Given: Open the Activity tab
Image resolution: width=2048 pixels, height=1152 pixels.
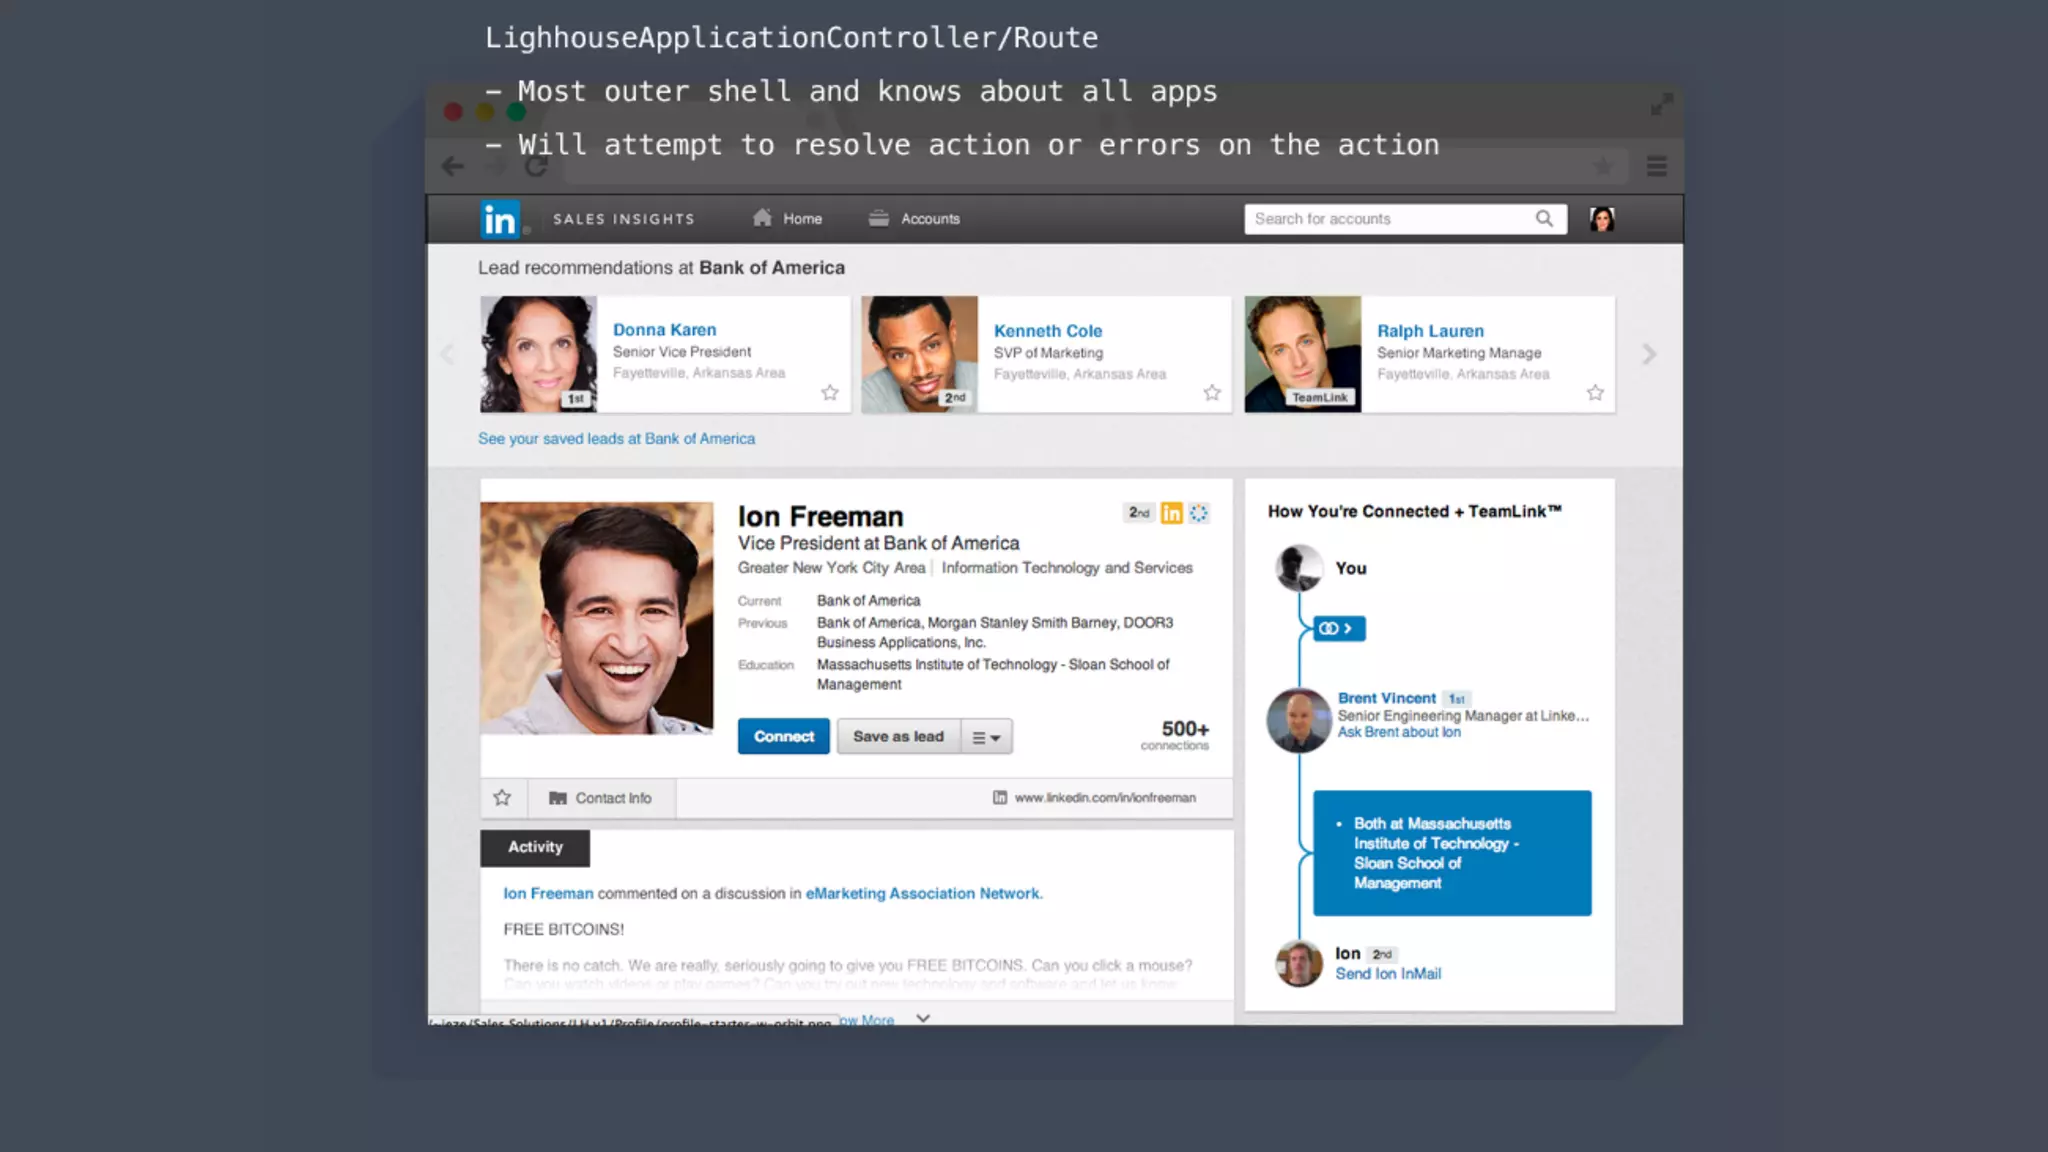Looking at the screenshot, I should (535, 847).
